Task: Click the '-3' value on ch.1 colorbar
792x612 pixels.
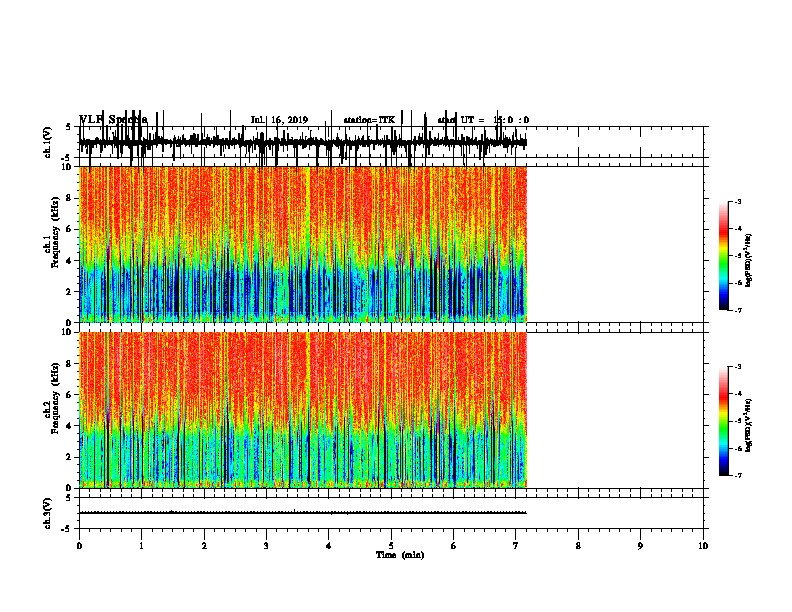Action: point(737,201)
